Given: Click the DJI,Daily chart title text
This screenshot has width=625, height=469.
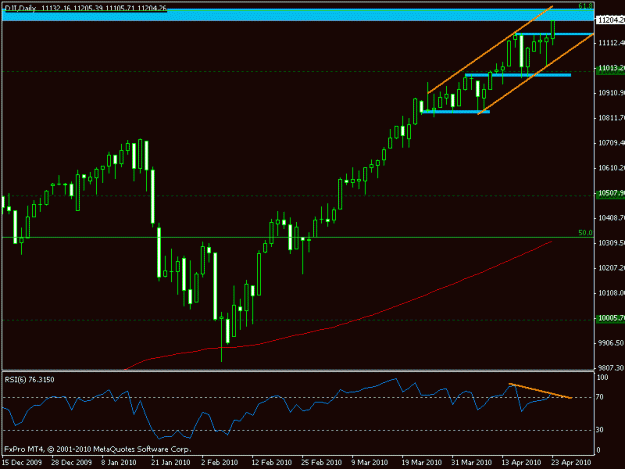Looking at the screenshot, I should click(85, 8).
